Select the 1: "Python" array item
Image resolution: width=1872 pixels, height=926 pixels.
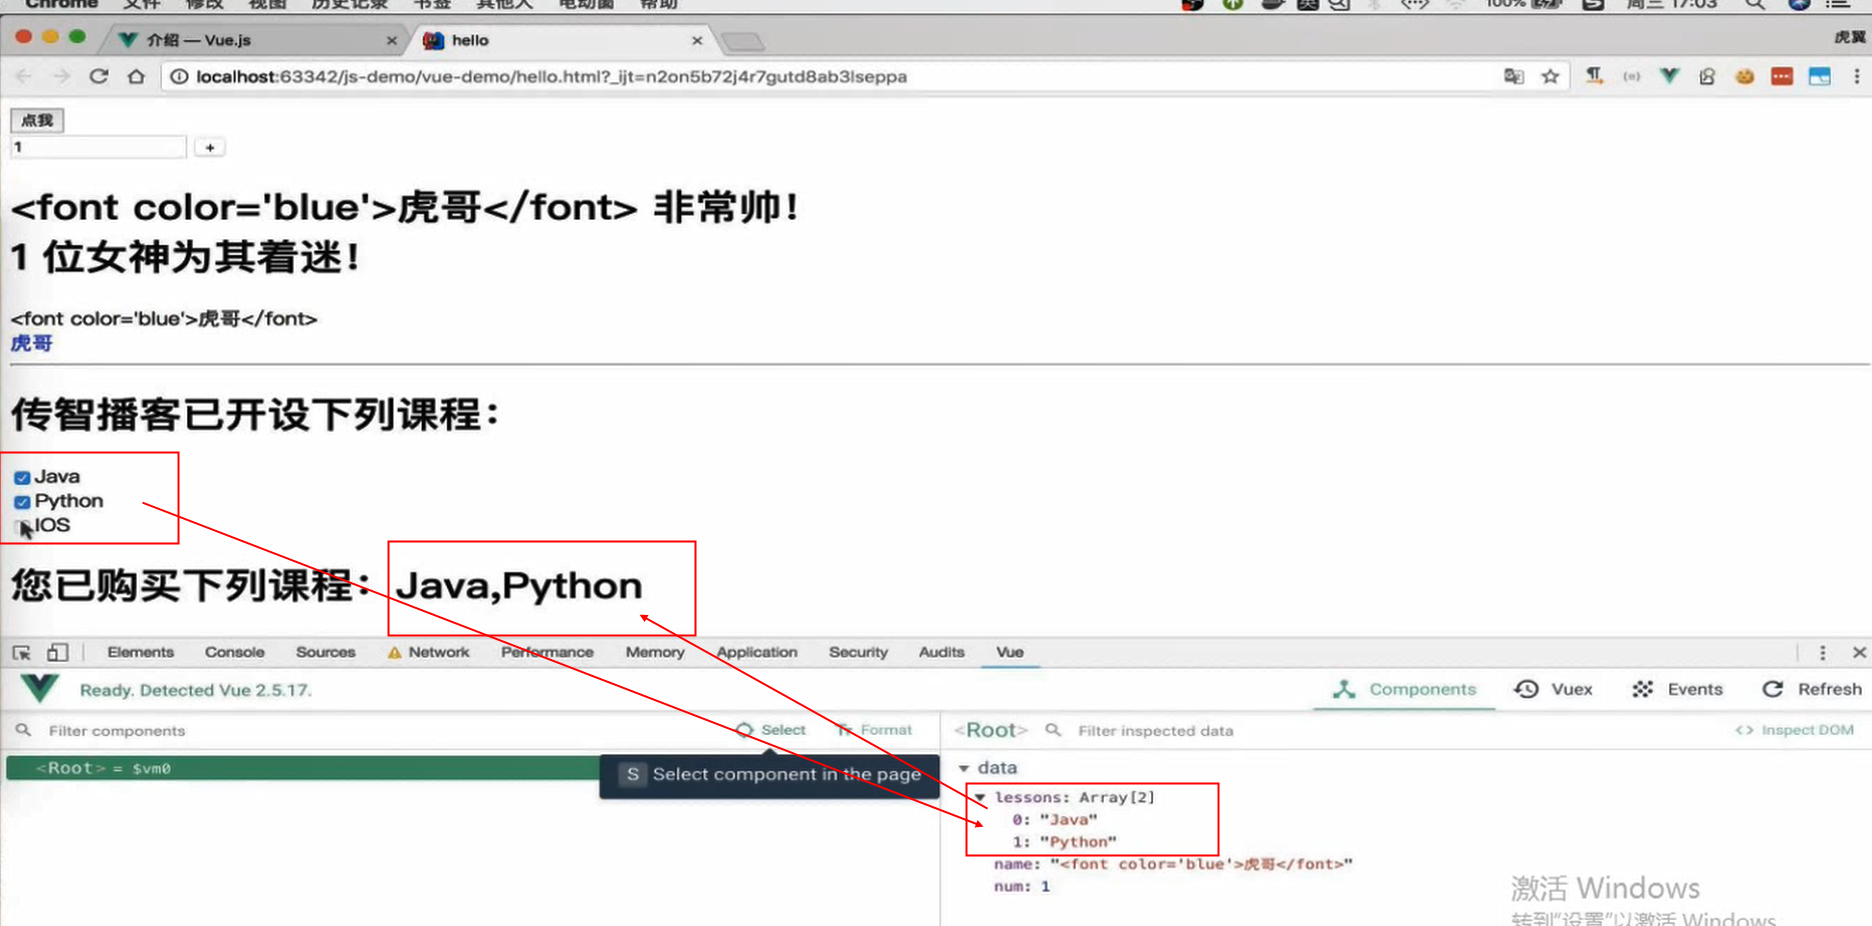coord(1064,842)
